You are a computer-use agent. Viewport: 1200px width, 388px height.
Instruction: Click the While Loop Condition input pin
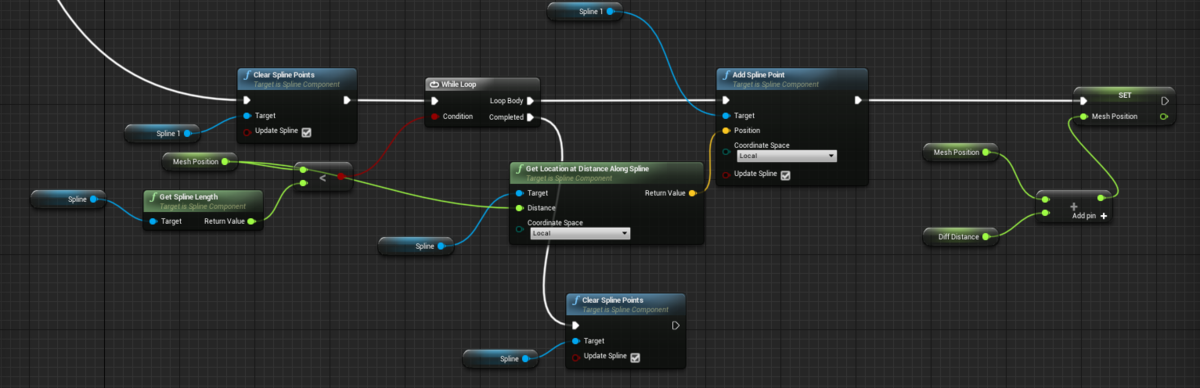434,118
